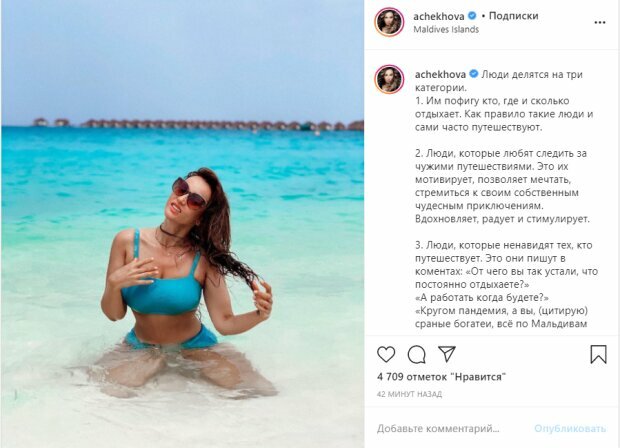The image size is (620, 448).
Task: Share post using paper plane icon
Action: pyautogui.click(x=447, y=354)
